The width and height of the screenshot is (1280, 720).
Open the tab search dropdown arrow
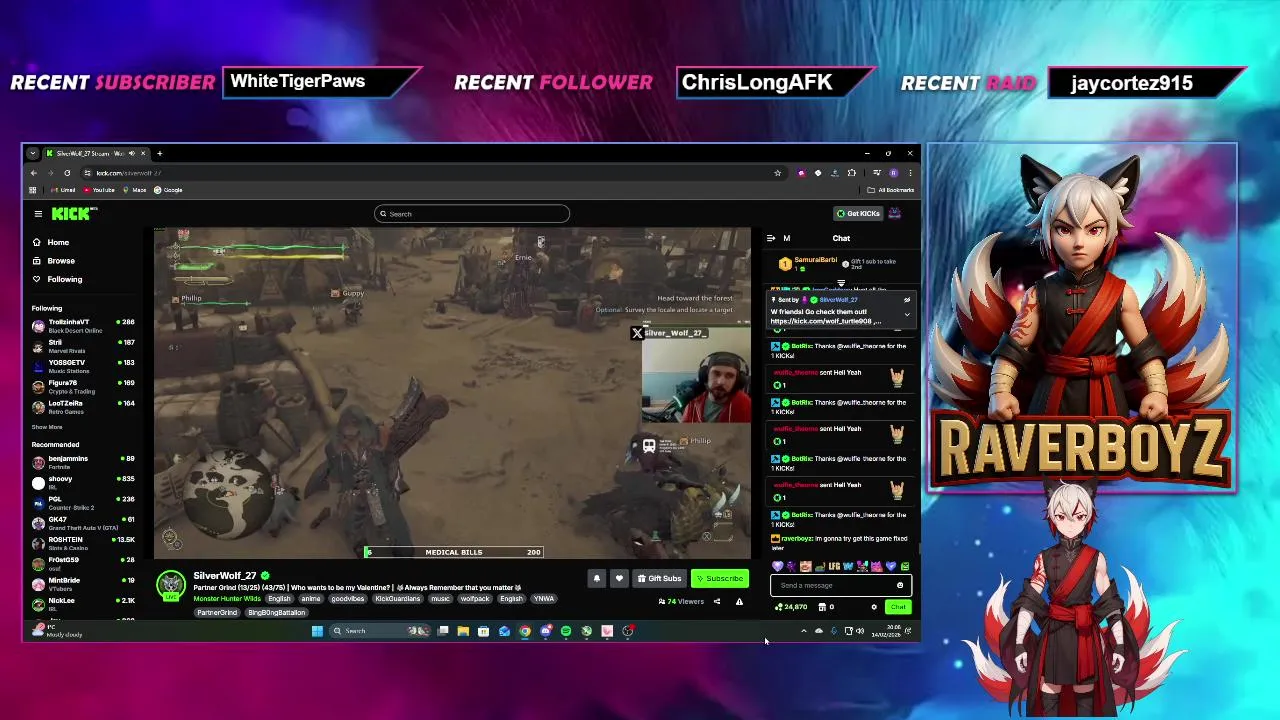pos(33,153)
